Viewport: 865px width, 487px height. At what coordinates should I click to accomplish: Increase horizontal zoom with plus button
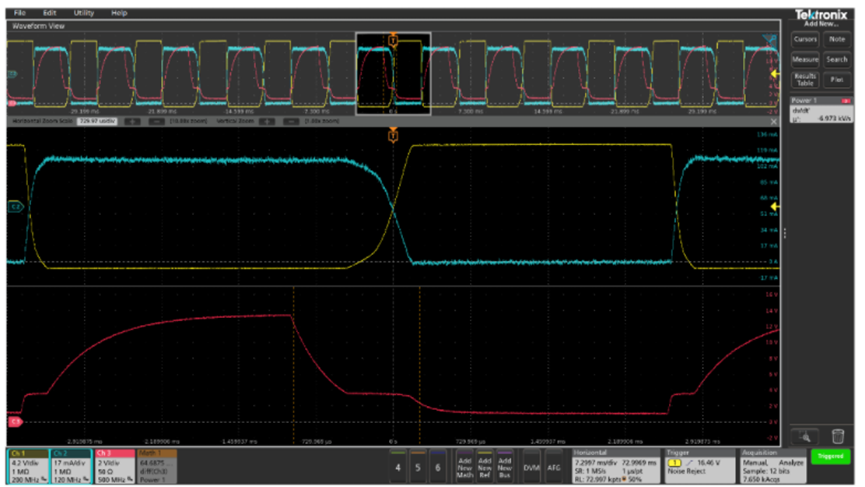(x=131, y=121)
